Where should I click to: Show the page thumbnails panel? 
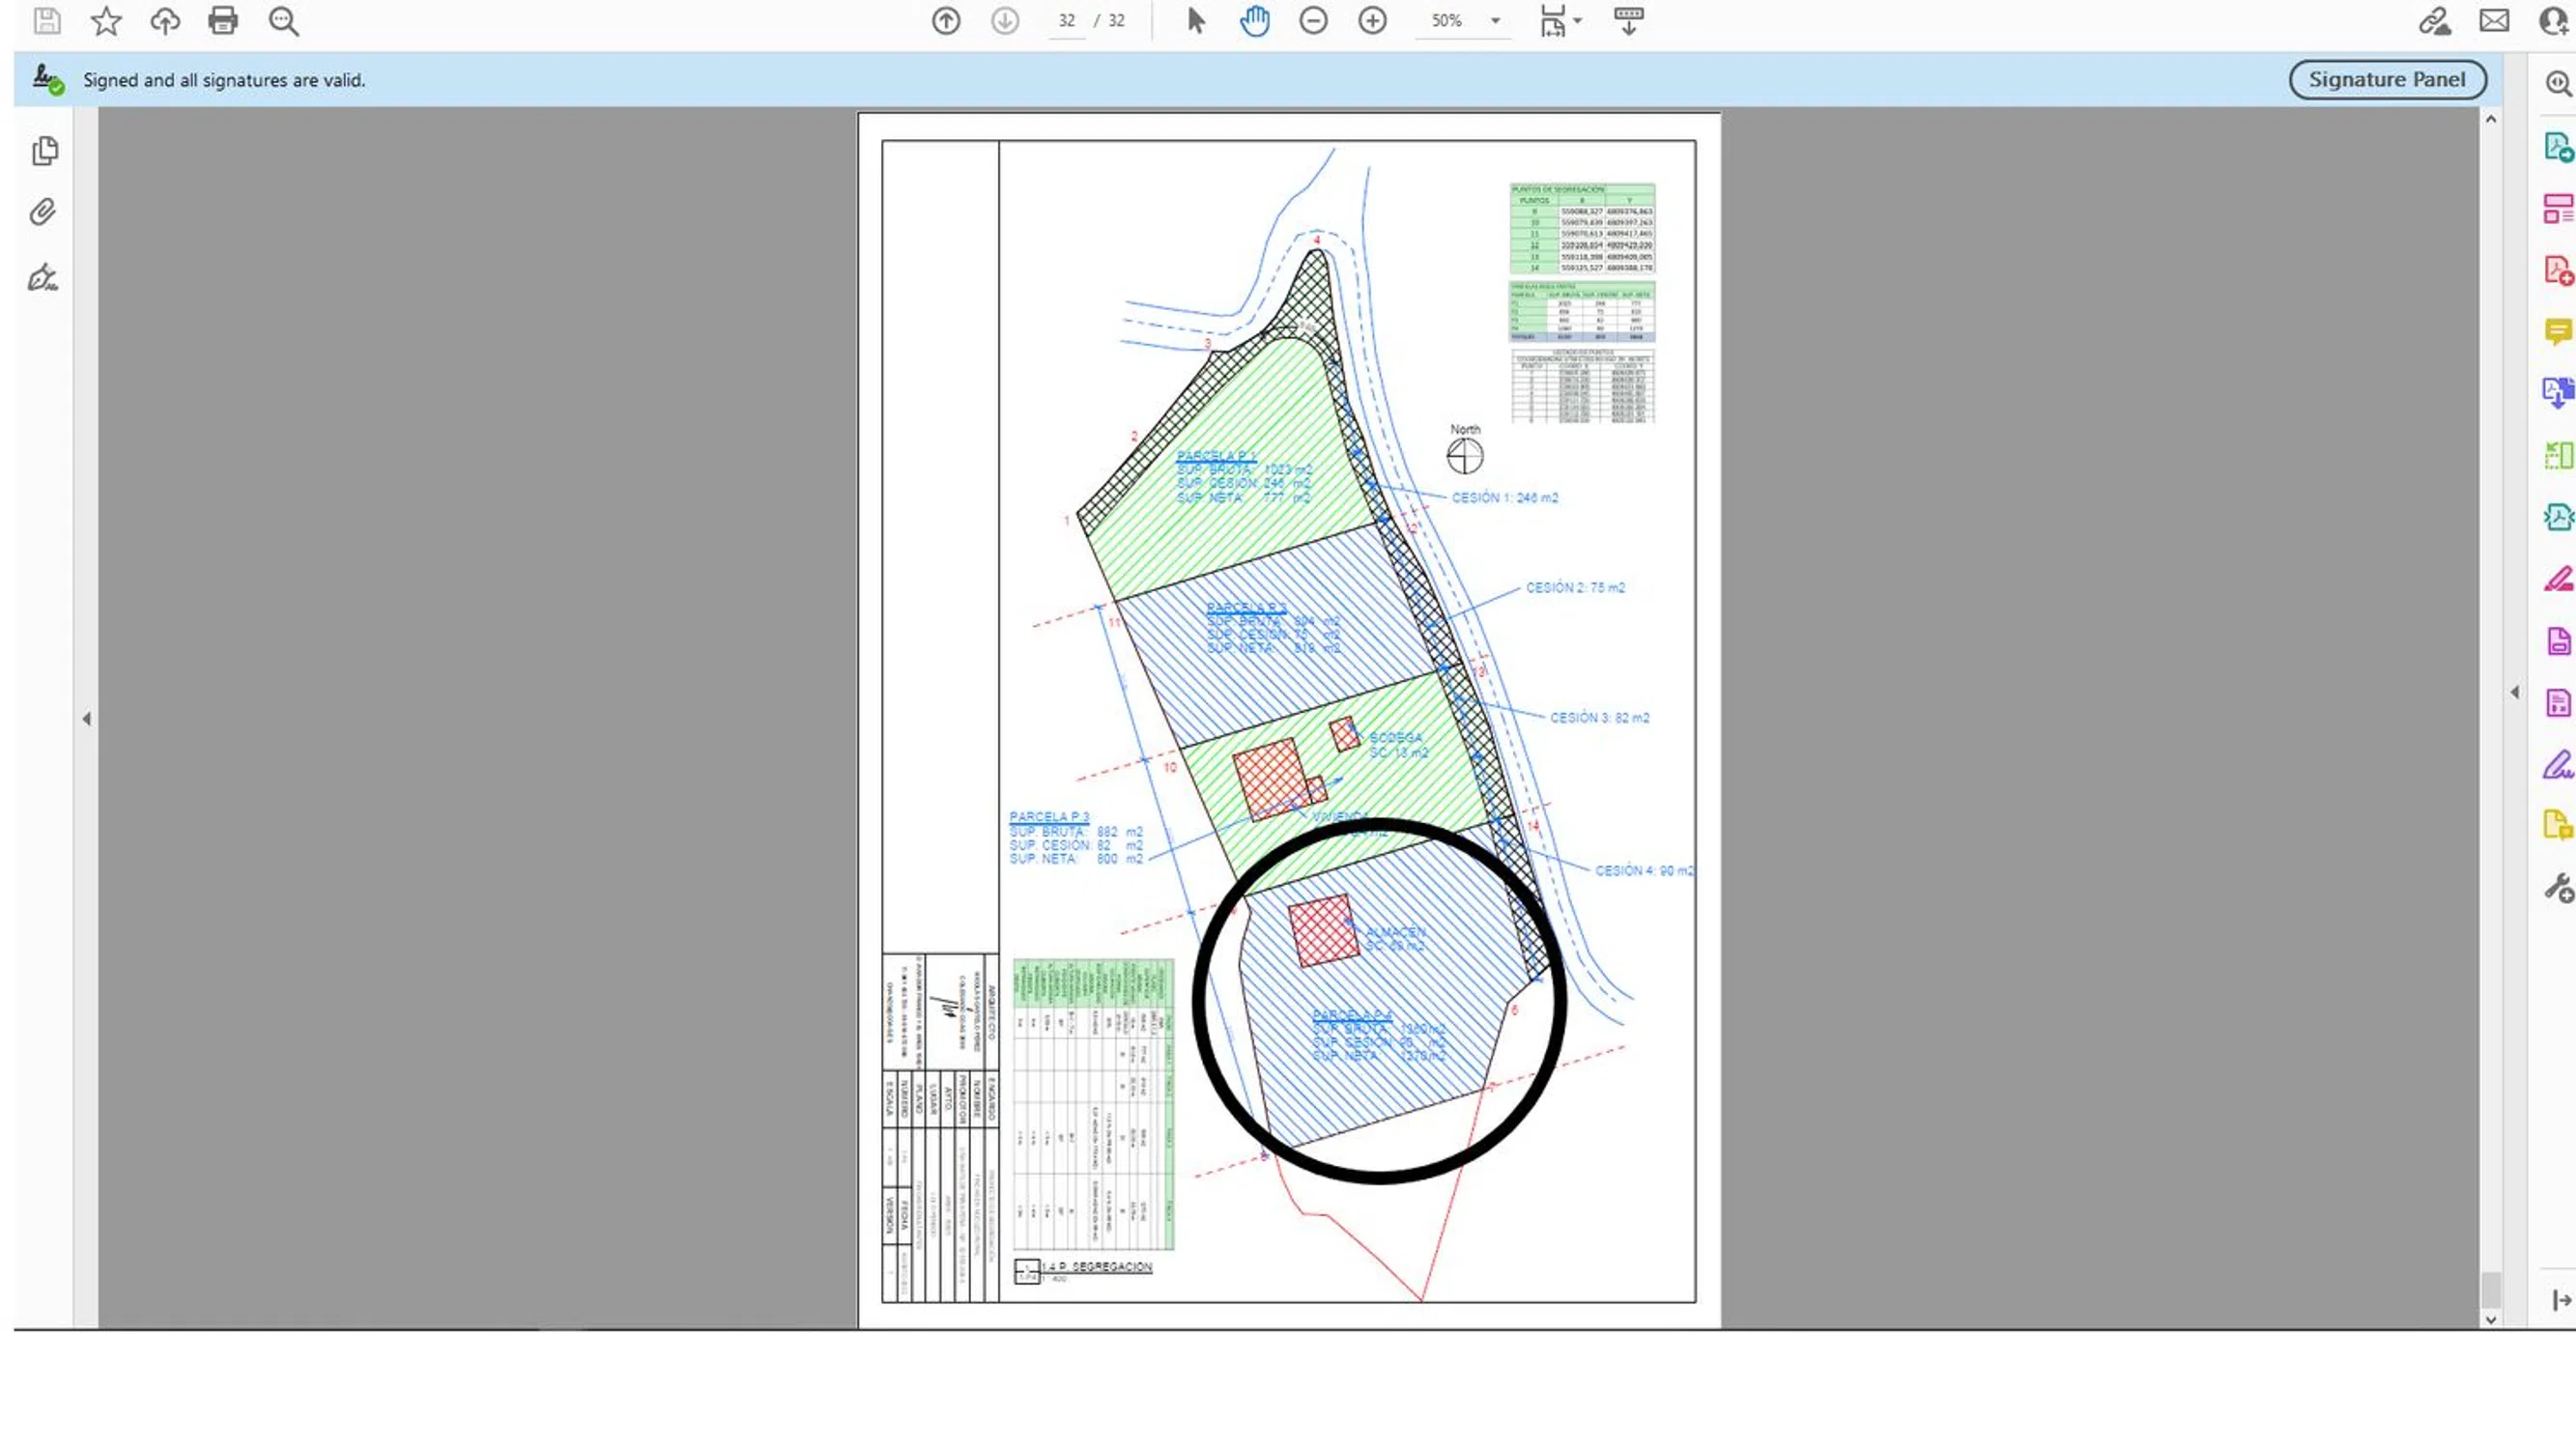pos(44,151)
